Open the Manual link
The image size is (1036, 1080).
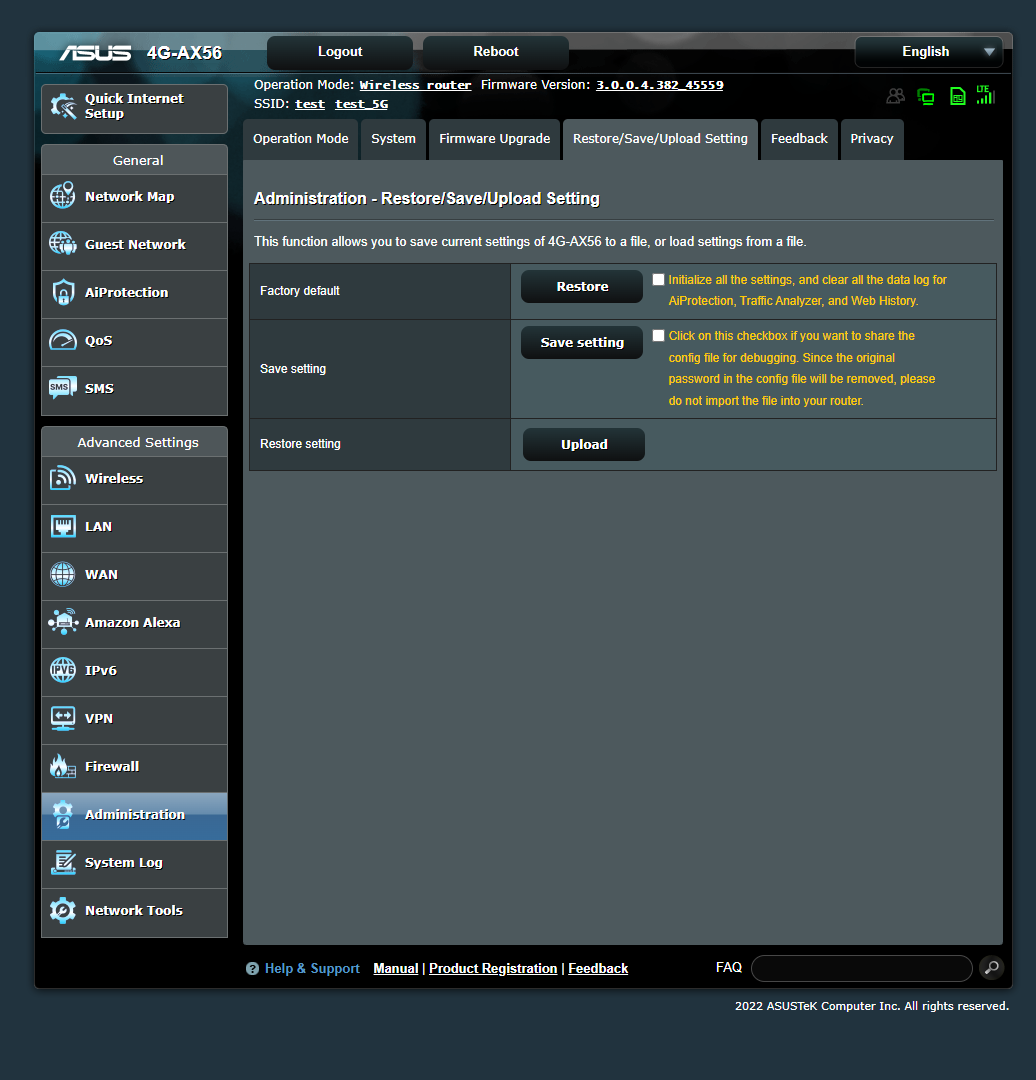pos(395,968)
